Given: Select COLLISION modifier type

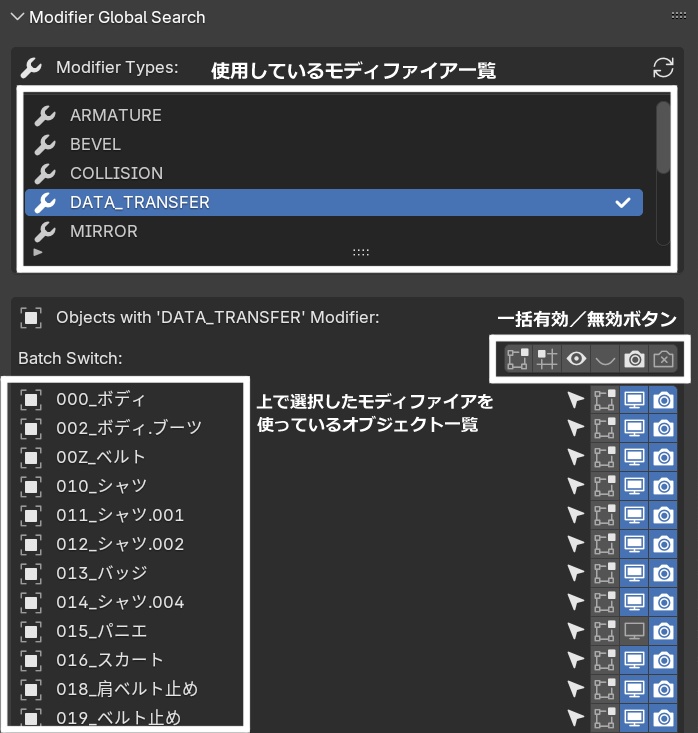Looking at the screenshot, I should 334,173.
